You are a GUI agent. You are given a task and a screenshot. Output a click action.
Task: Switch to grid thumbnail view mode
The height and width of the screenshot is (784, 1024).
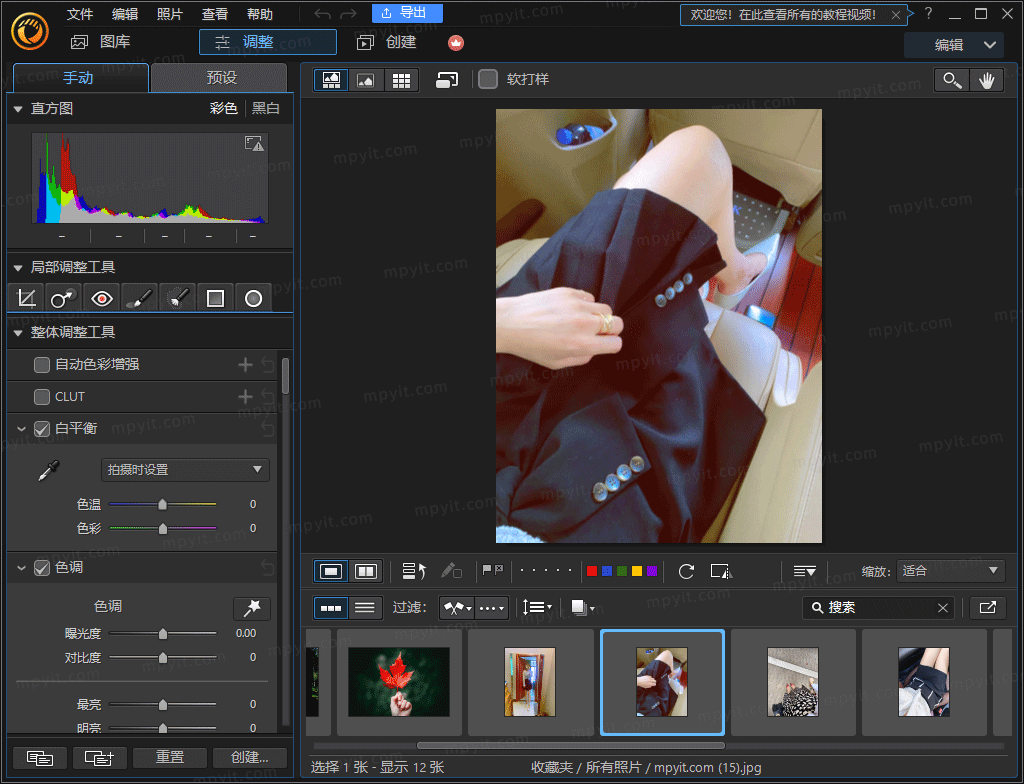click(x=401, y=80)
